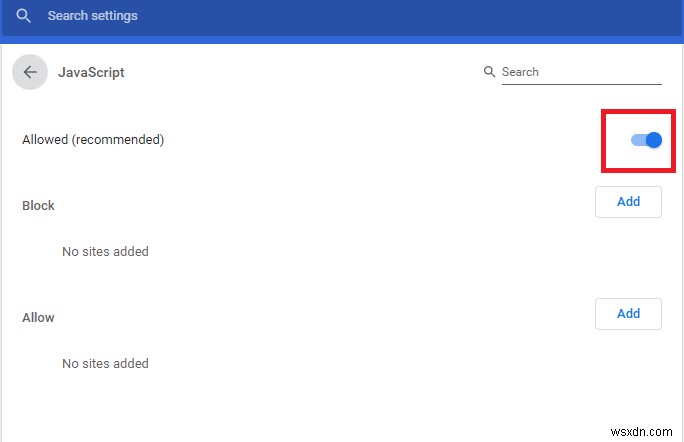Click "No sites added" under Allow
The image size is (684, 442).
pos(105,364)
